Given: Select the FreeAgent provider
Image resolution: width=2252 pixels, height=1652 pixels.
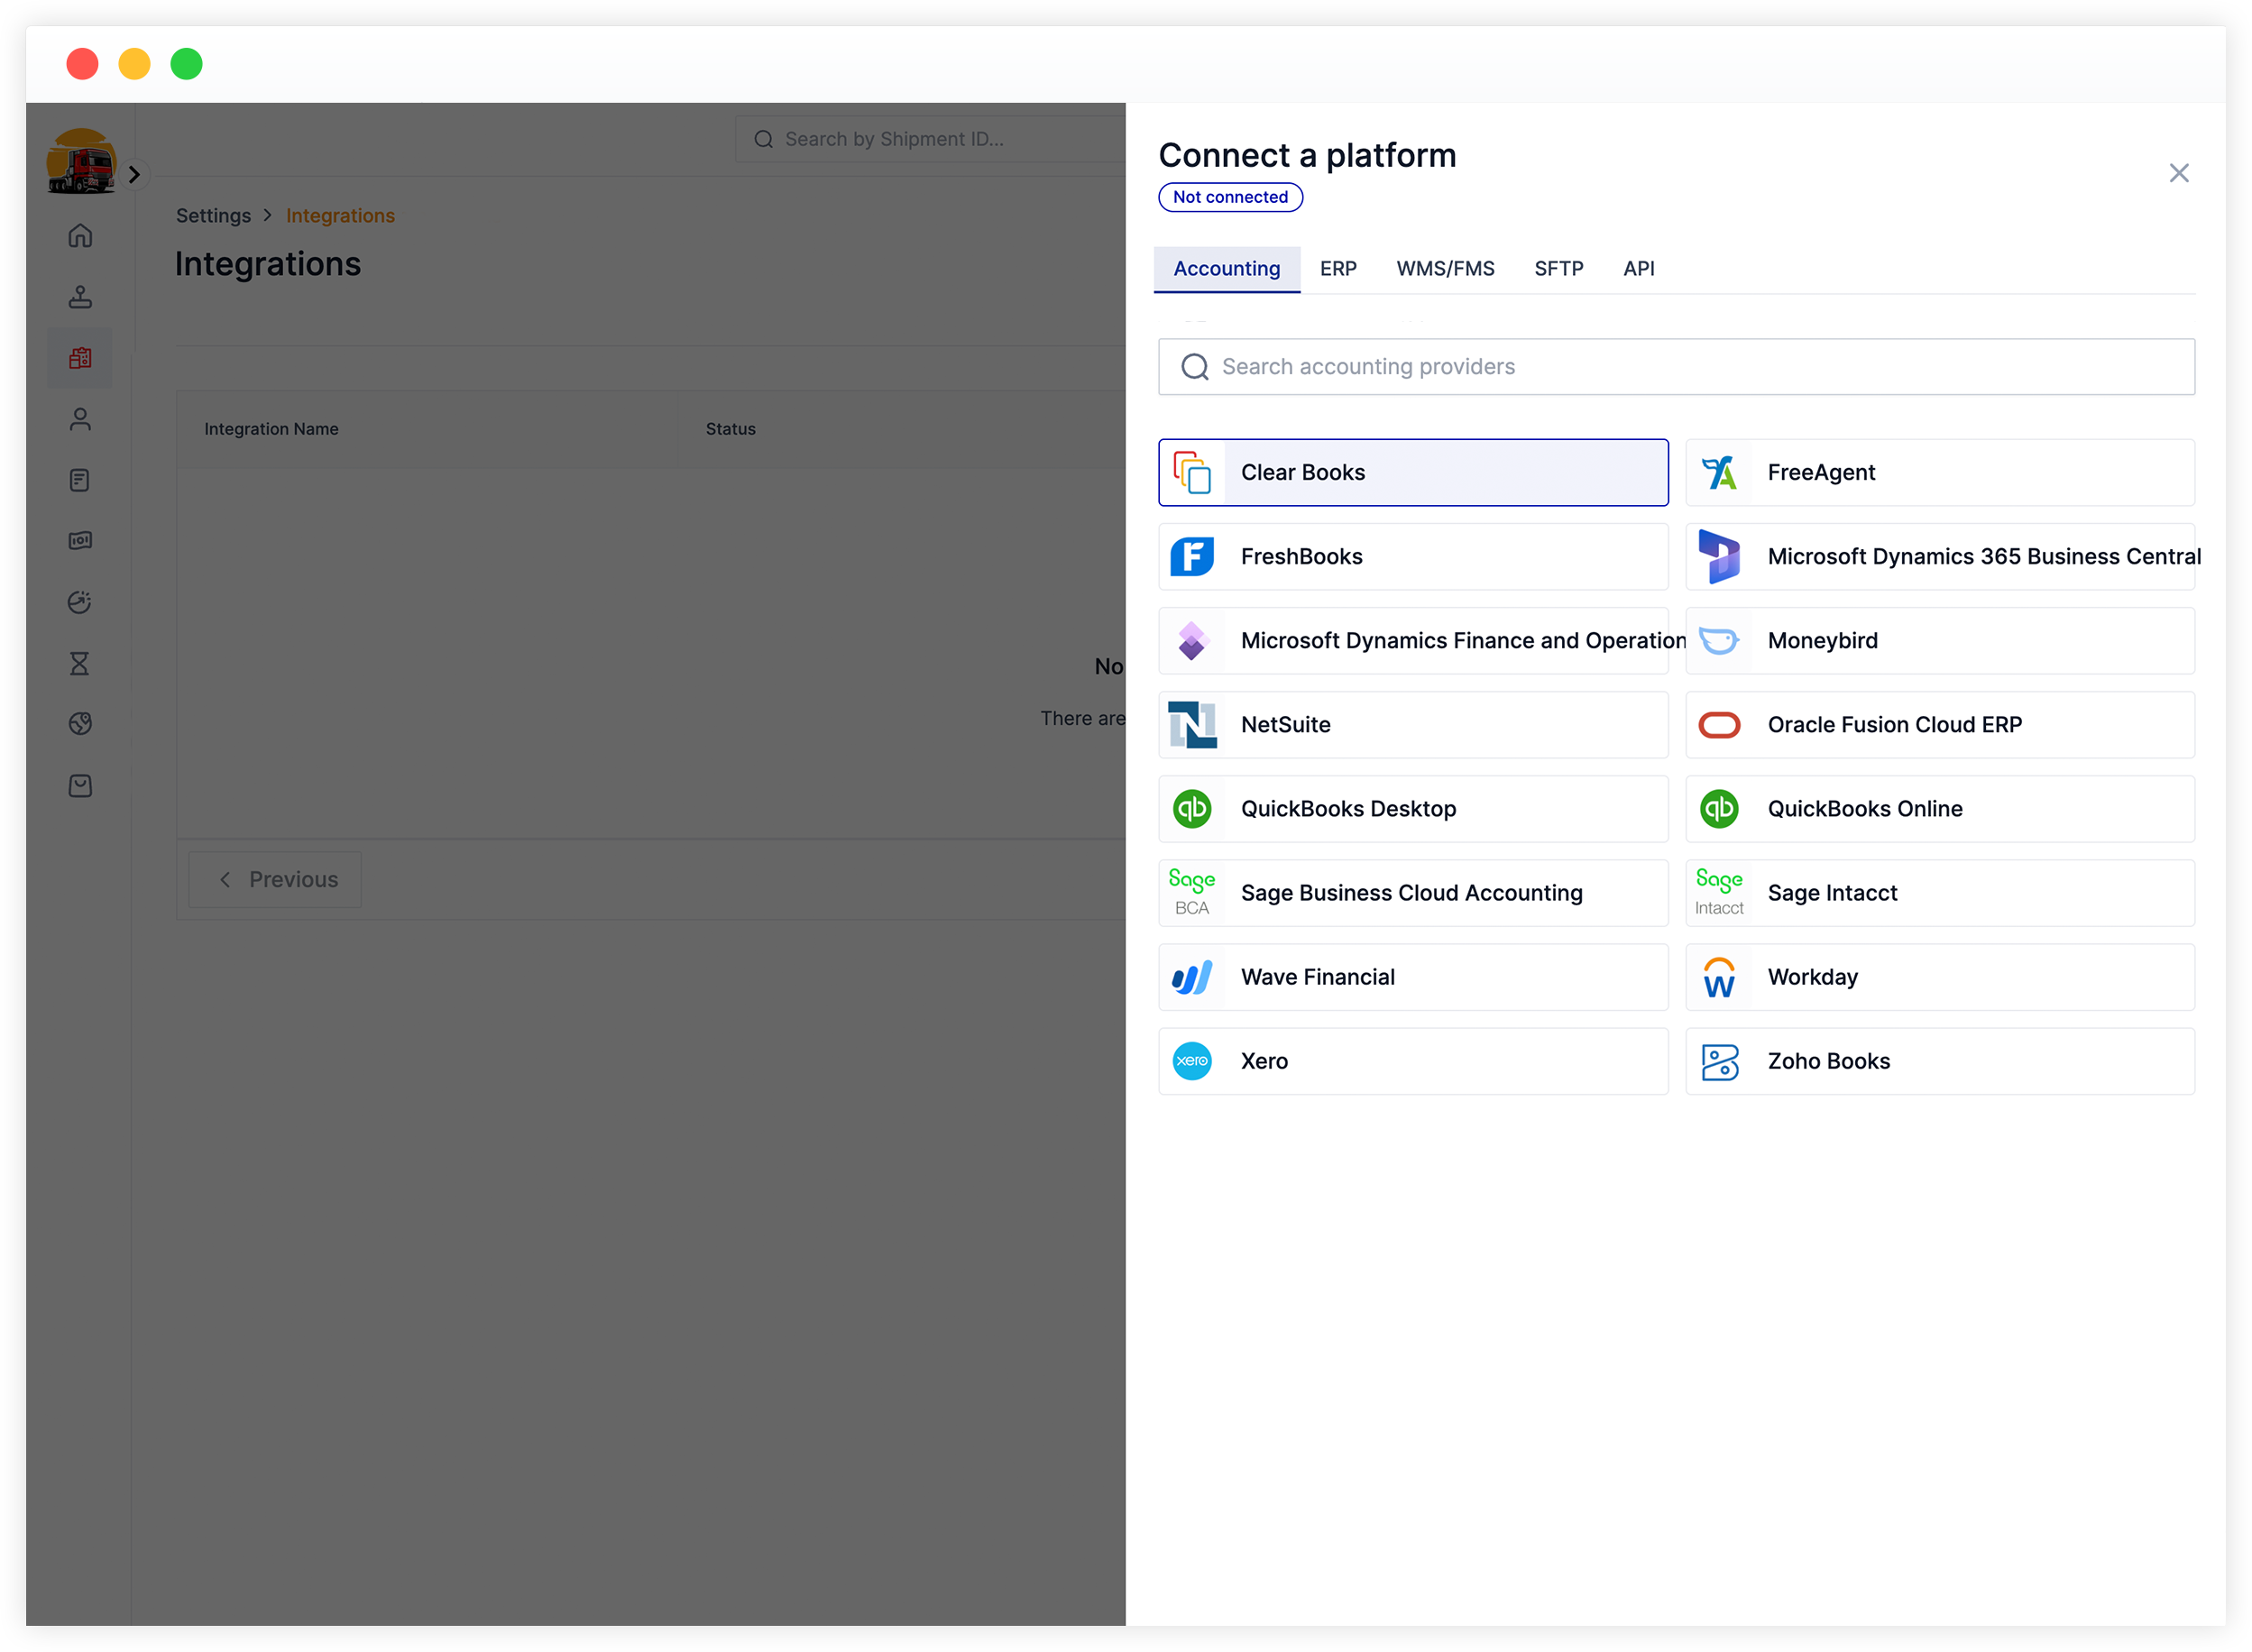Looking at the screenshot, I should coord(1940,473).
